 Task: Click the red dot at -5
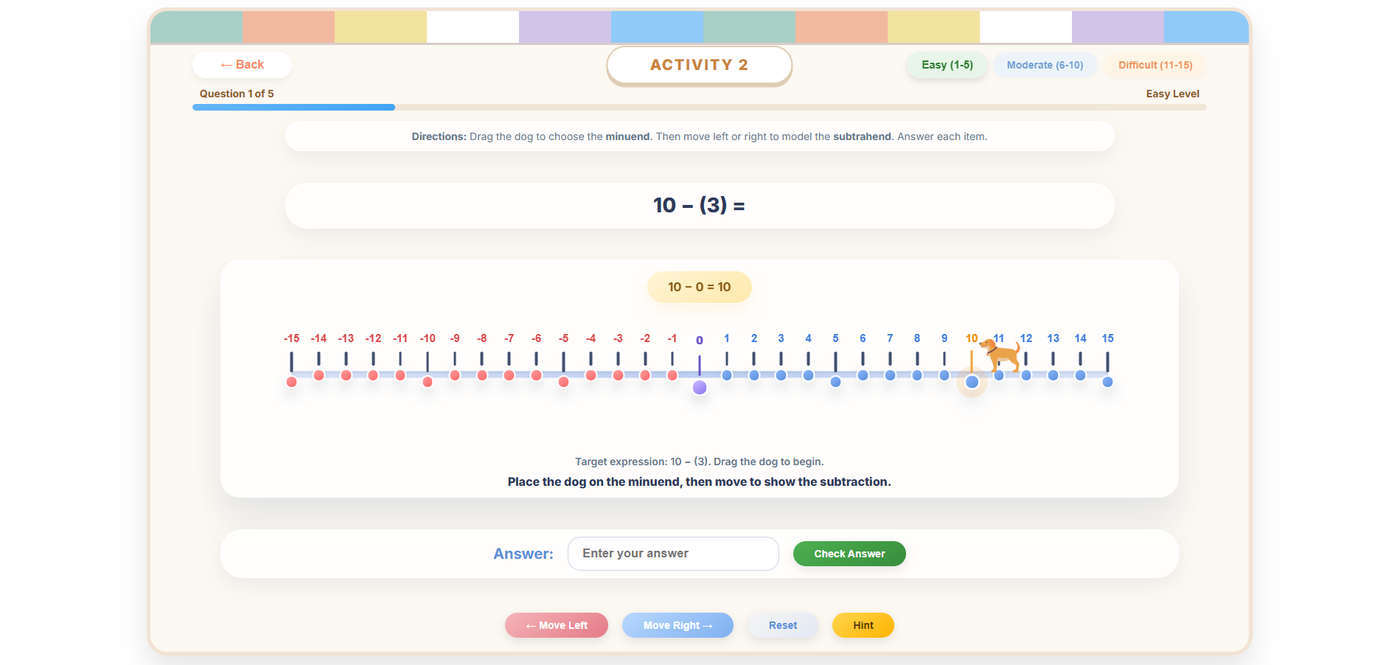[564, 382]
